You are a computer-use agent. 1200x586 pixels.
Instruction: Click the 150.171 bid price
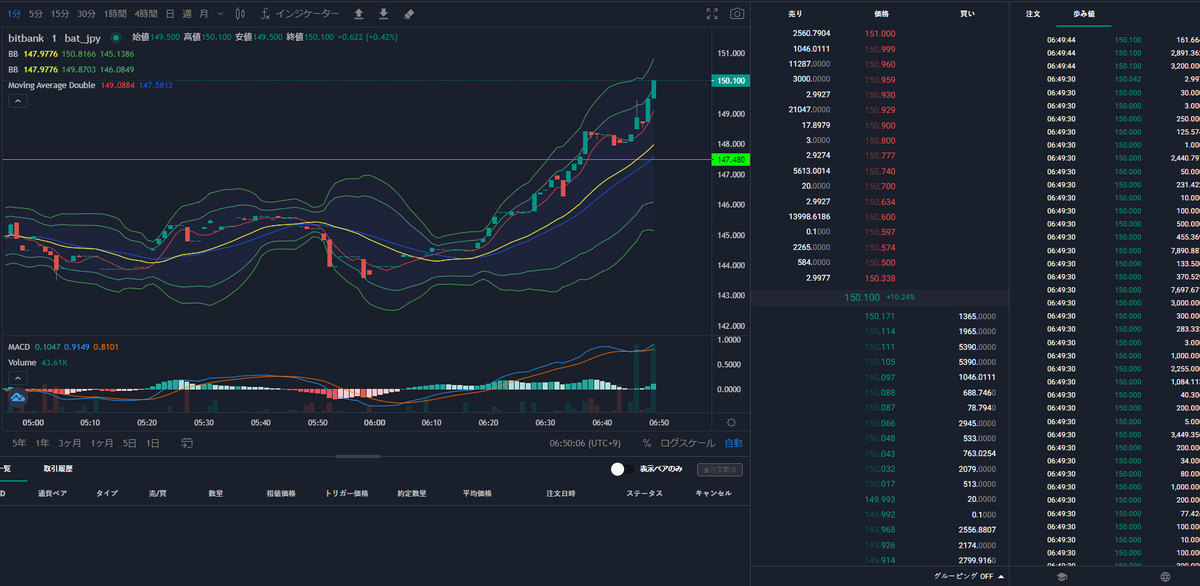(880, 316)
